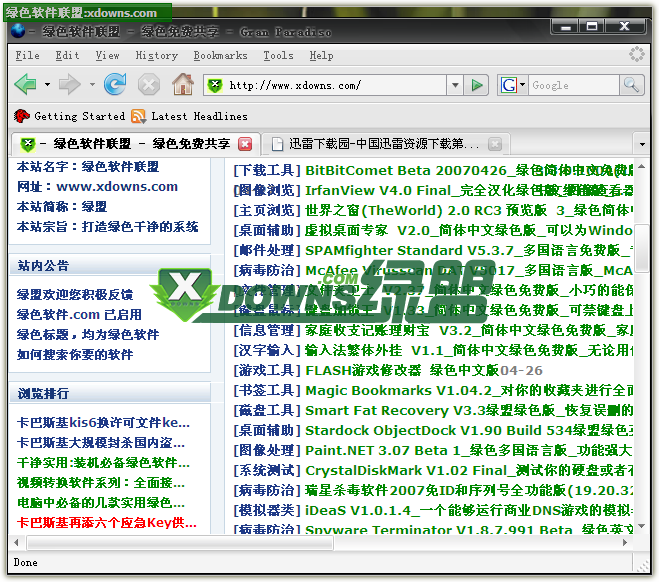The image size is (659, 582).
Task: Click the green Back arrow button
Action: point(26,84)
